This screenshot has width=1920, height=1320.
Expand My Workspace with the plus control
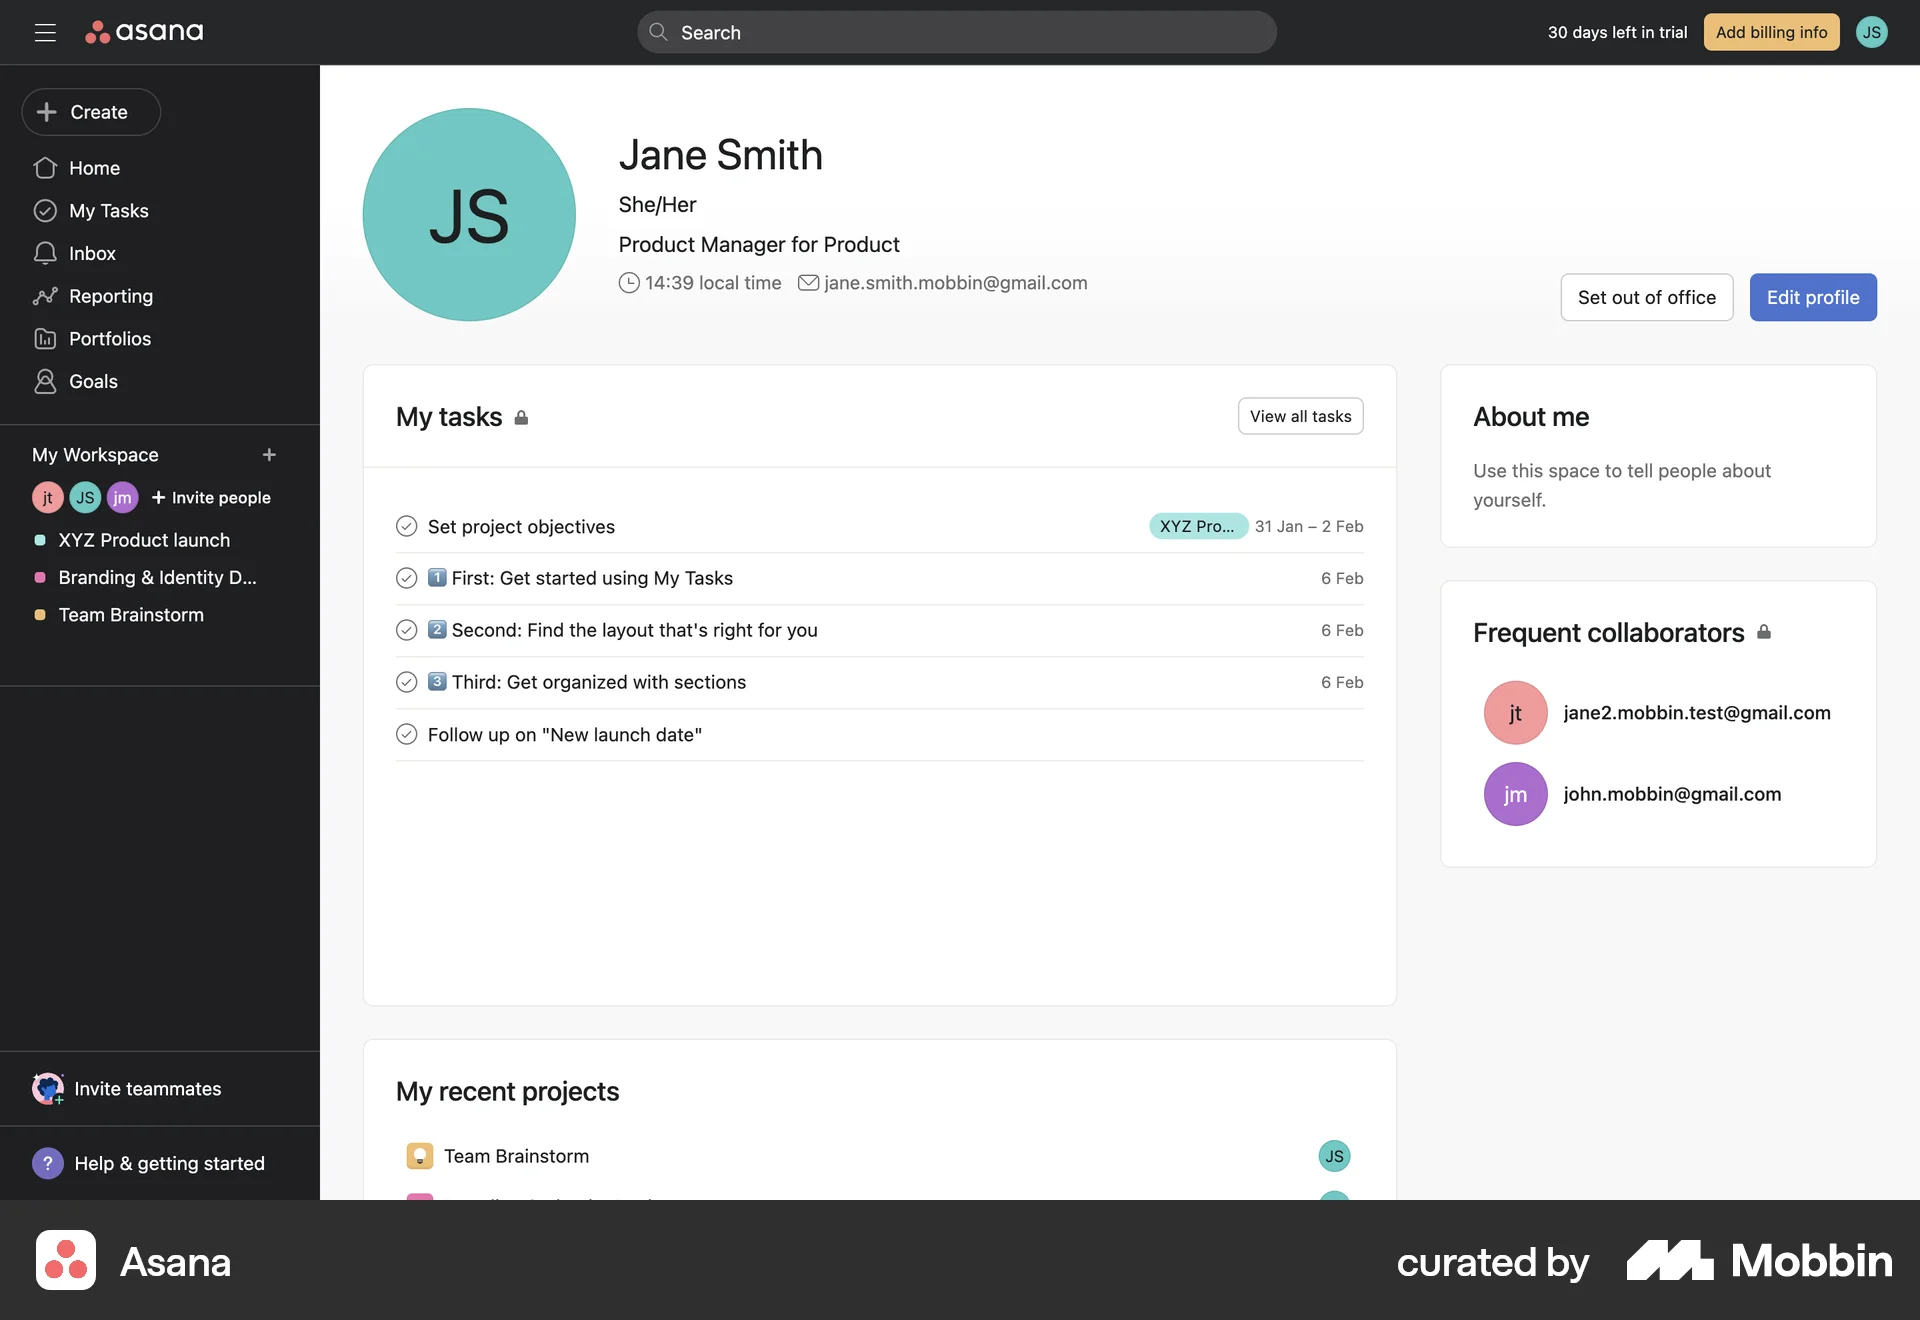click(268, 455)
